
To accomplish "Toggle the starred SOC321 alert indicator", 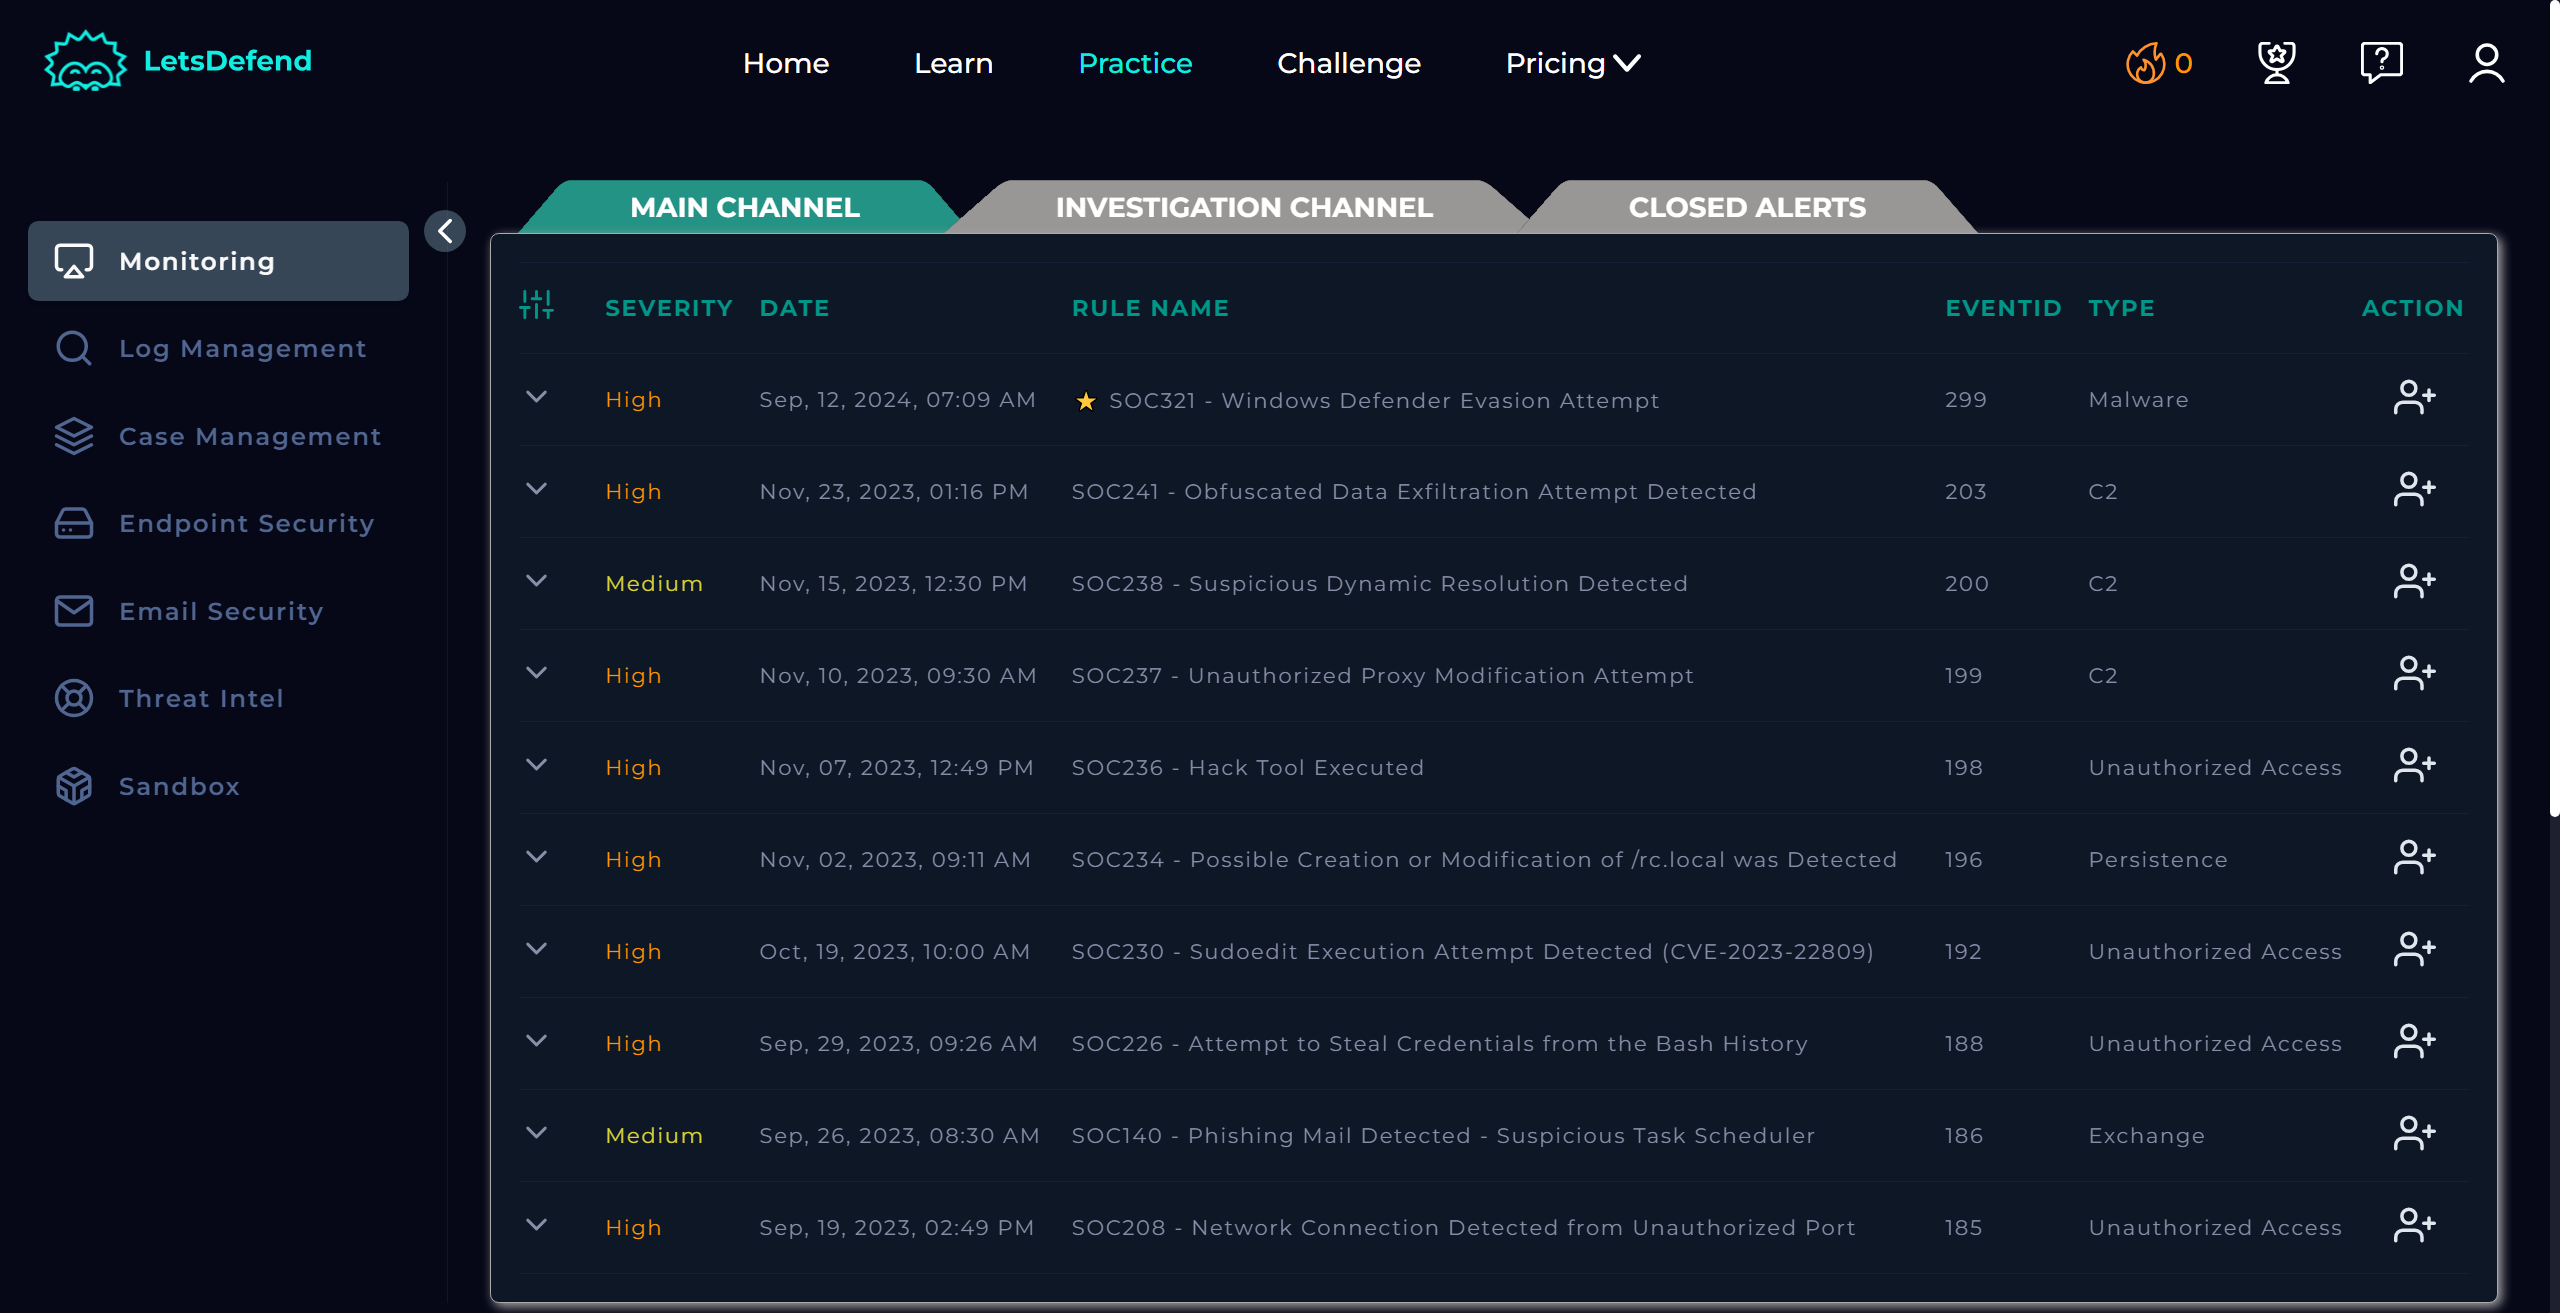I will pyautogui.click(x=1085, y=399).
